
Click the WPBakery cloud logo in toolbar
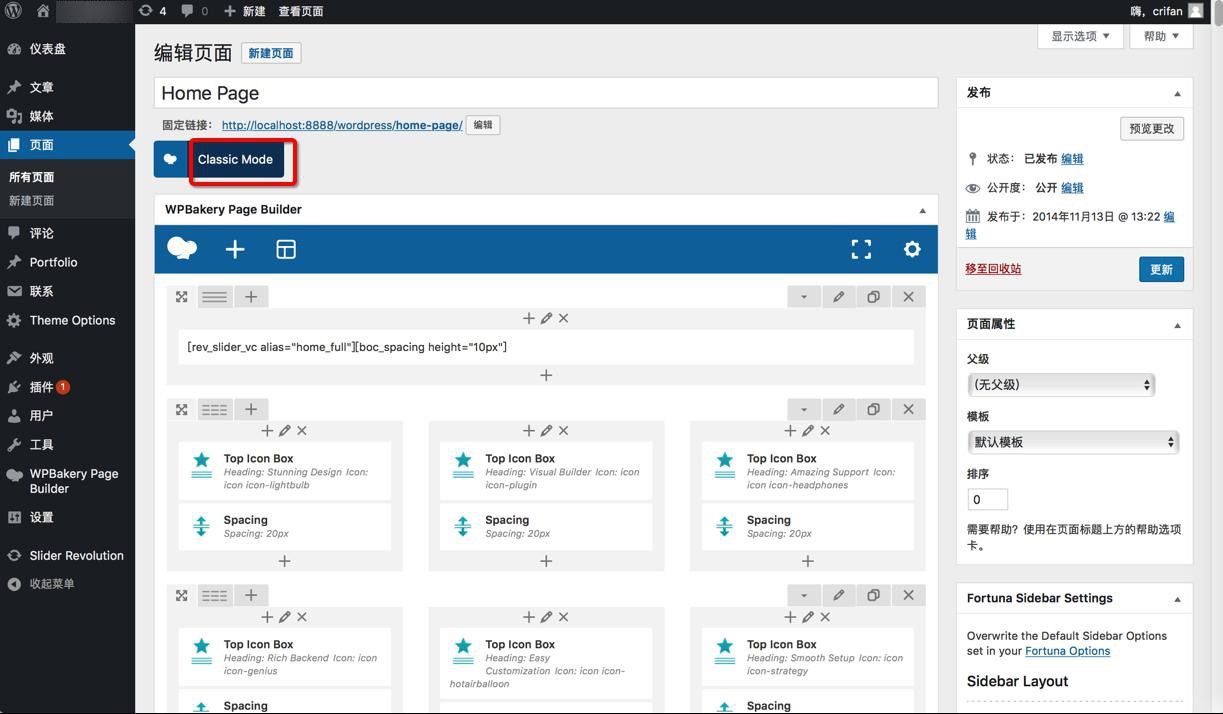pos(182,249)
